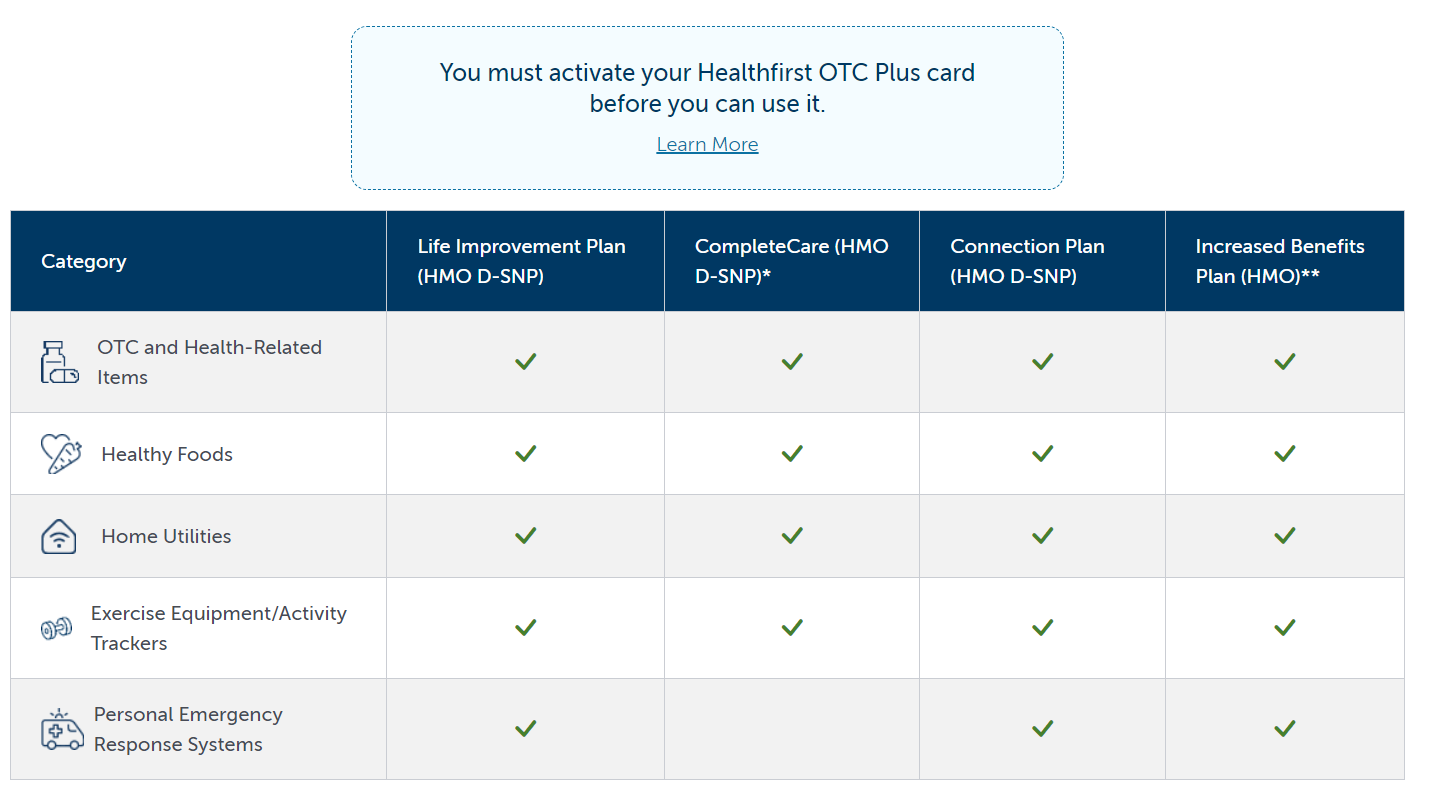Select the Increased Benefits Plan column header
This screenshot has height=798, width=1450.
[x=1285, y=261]
